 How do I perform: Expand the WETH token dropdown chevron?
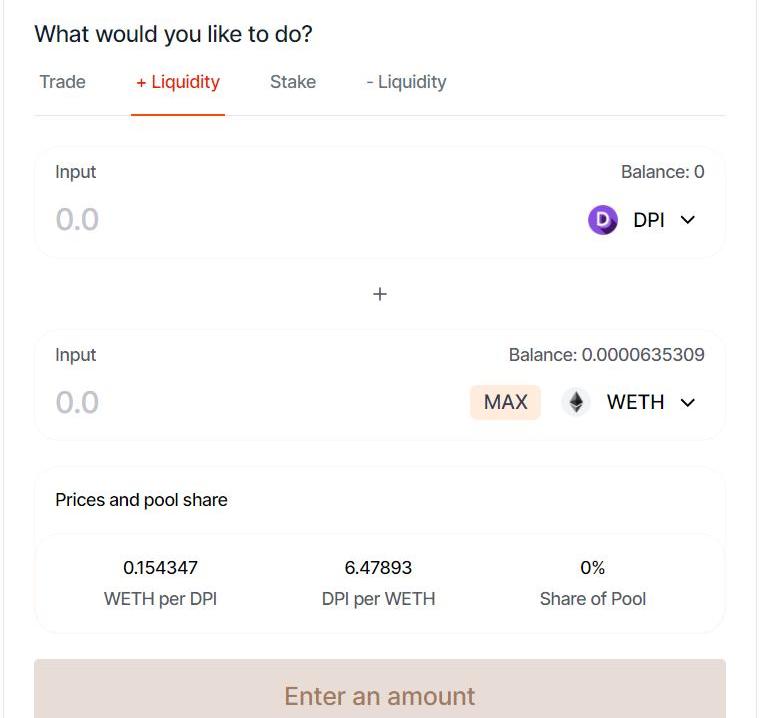pos(688,402)
